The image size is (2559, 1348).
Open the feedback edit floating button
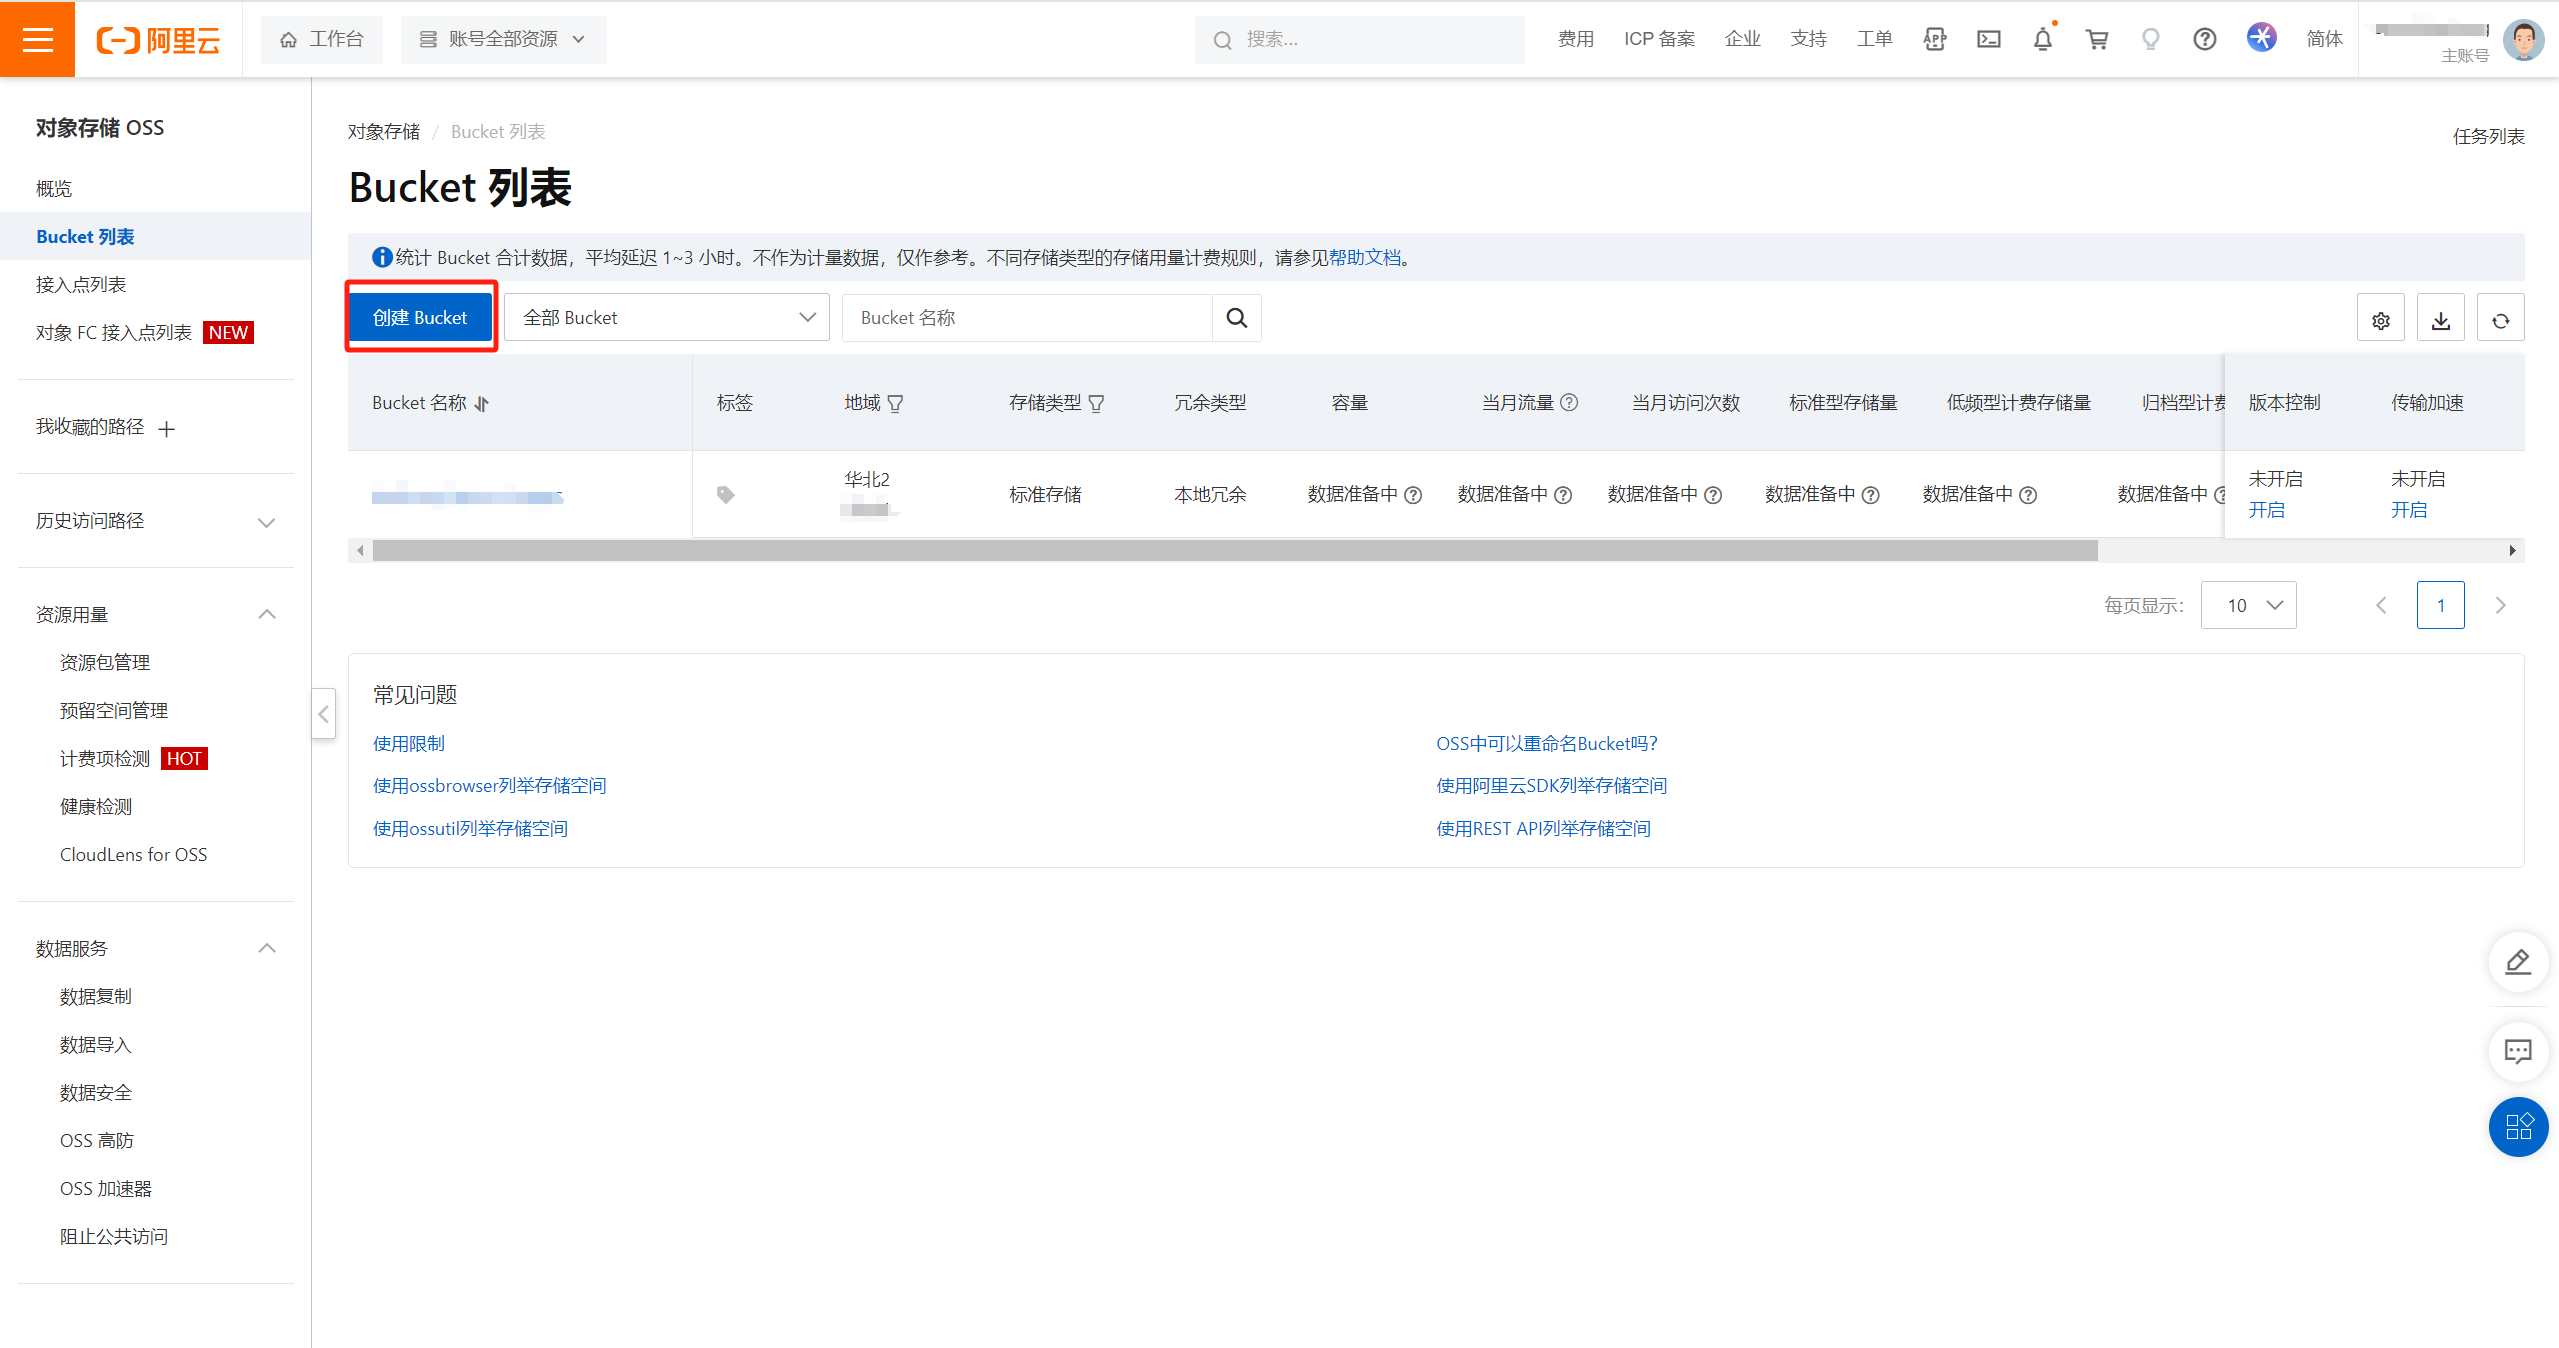(x=2518, y=962)
